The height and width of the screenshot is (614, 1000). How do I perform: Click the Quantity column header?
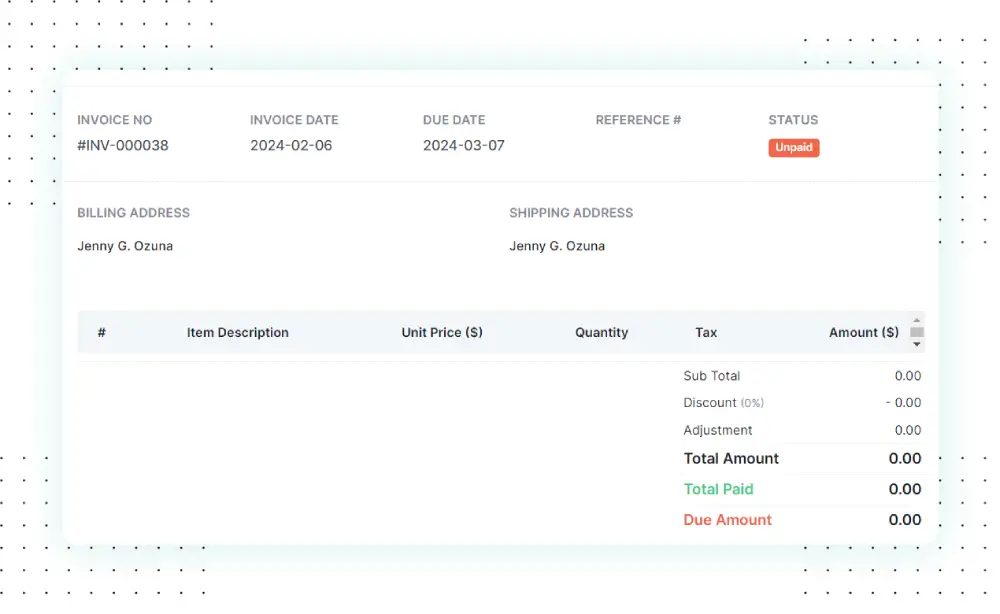point(602,332)
